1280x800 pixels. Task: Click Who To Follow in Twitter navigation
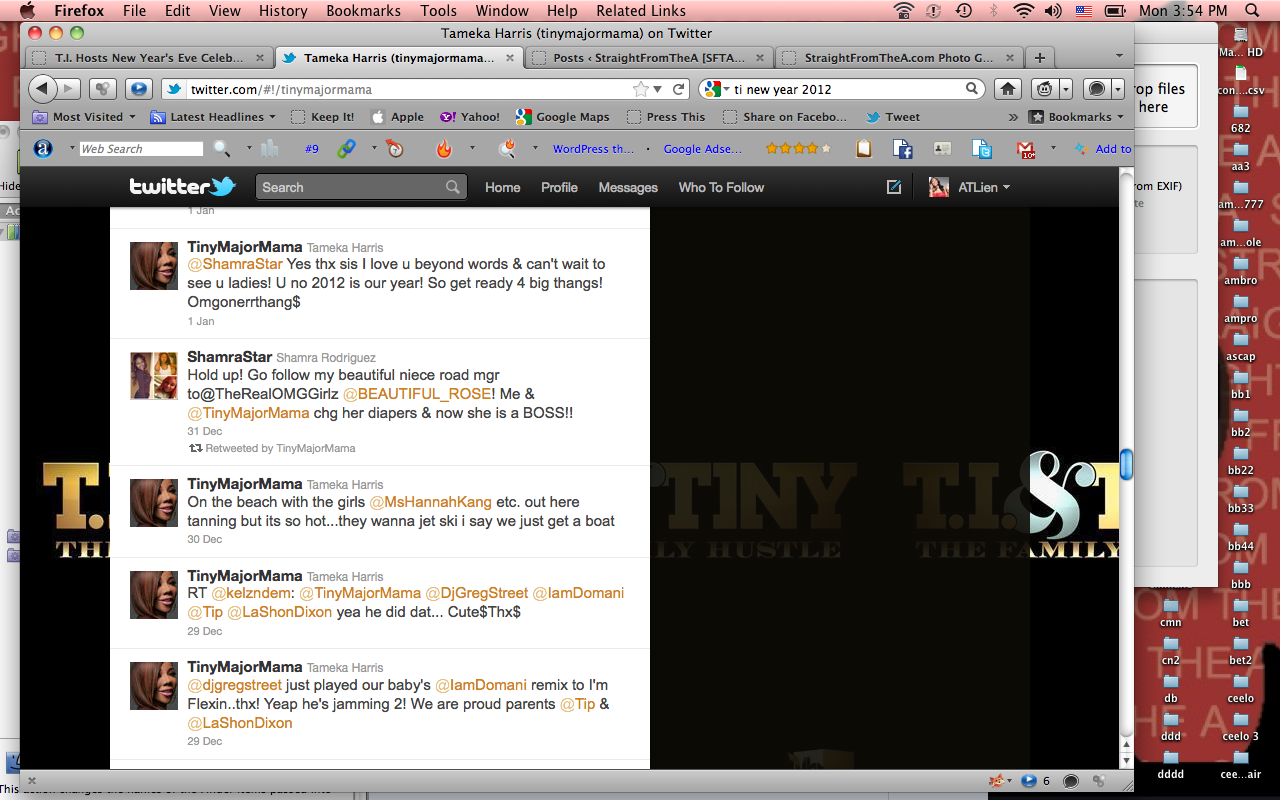[x=720, y=187]
